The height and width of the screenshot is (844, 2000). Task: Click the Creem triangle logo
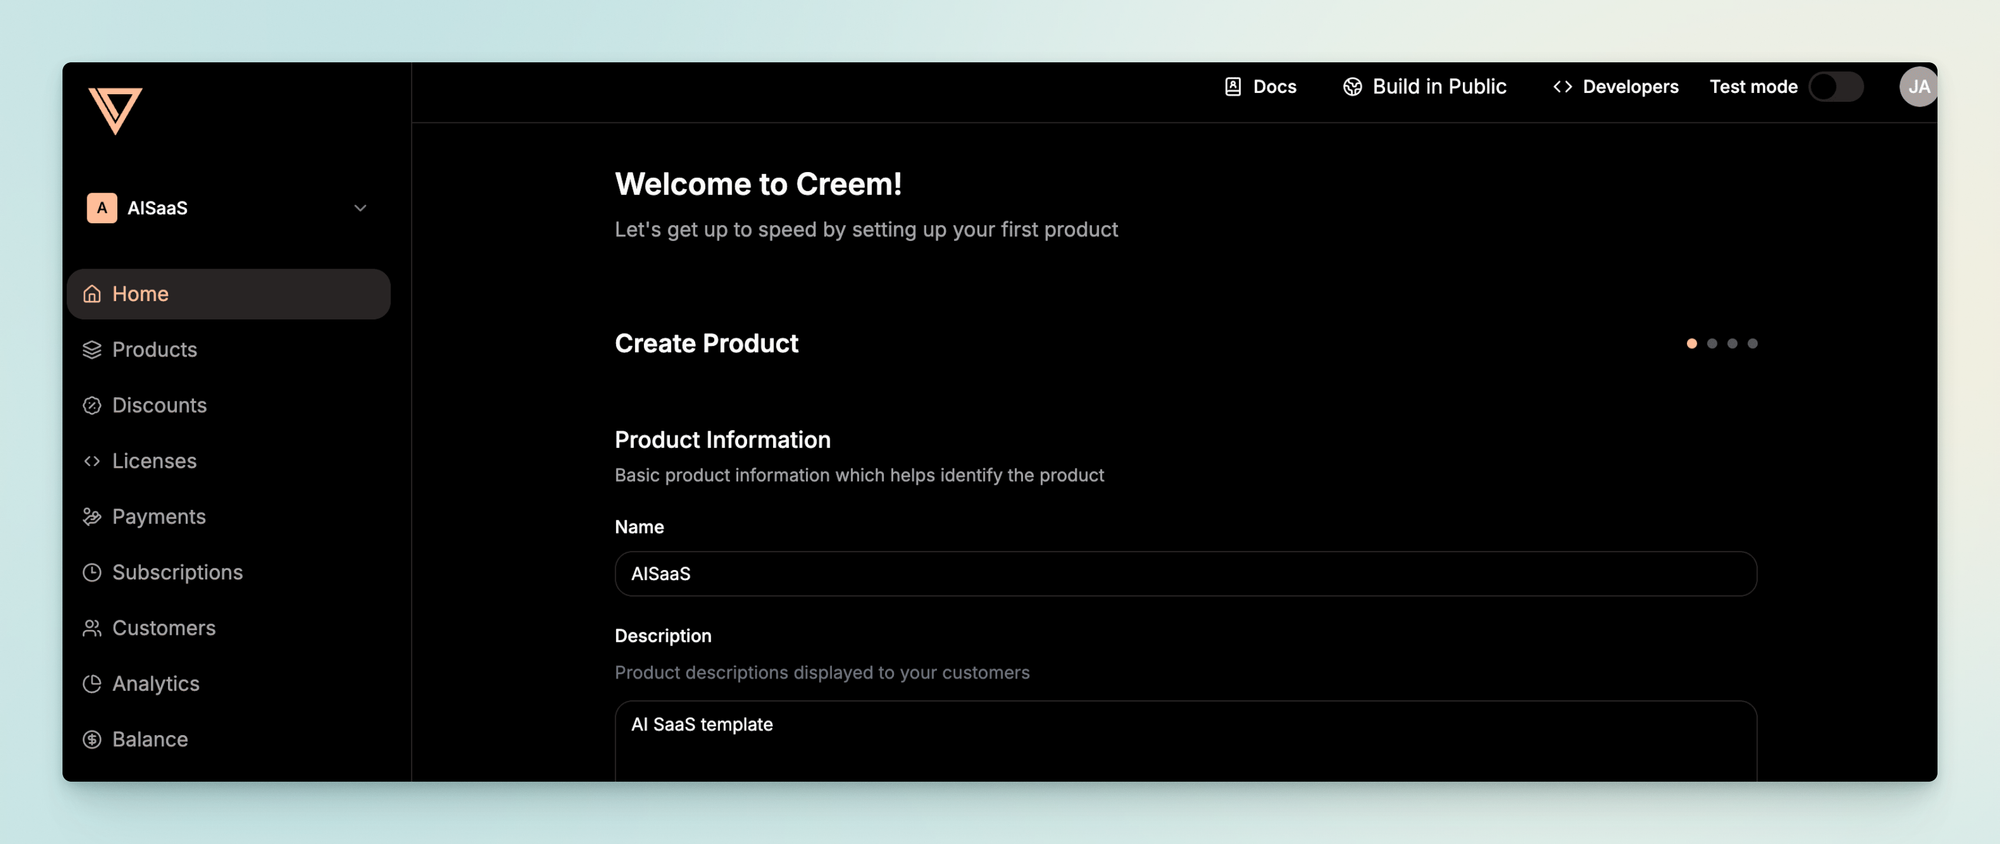click(115, 110)
